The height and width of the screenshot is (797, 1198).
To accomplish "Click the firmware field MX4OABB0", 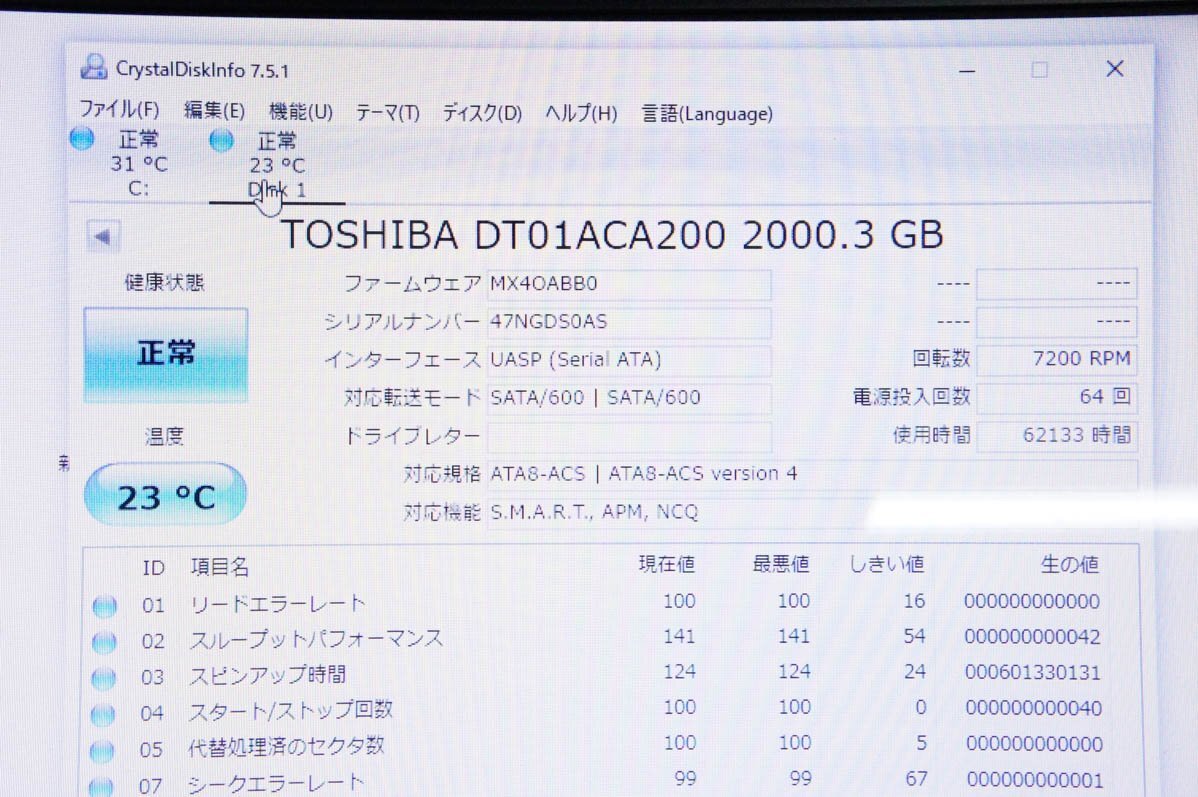I will (x=629, y=284).
